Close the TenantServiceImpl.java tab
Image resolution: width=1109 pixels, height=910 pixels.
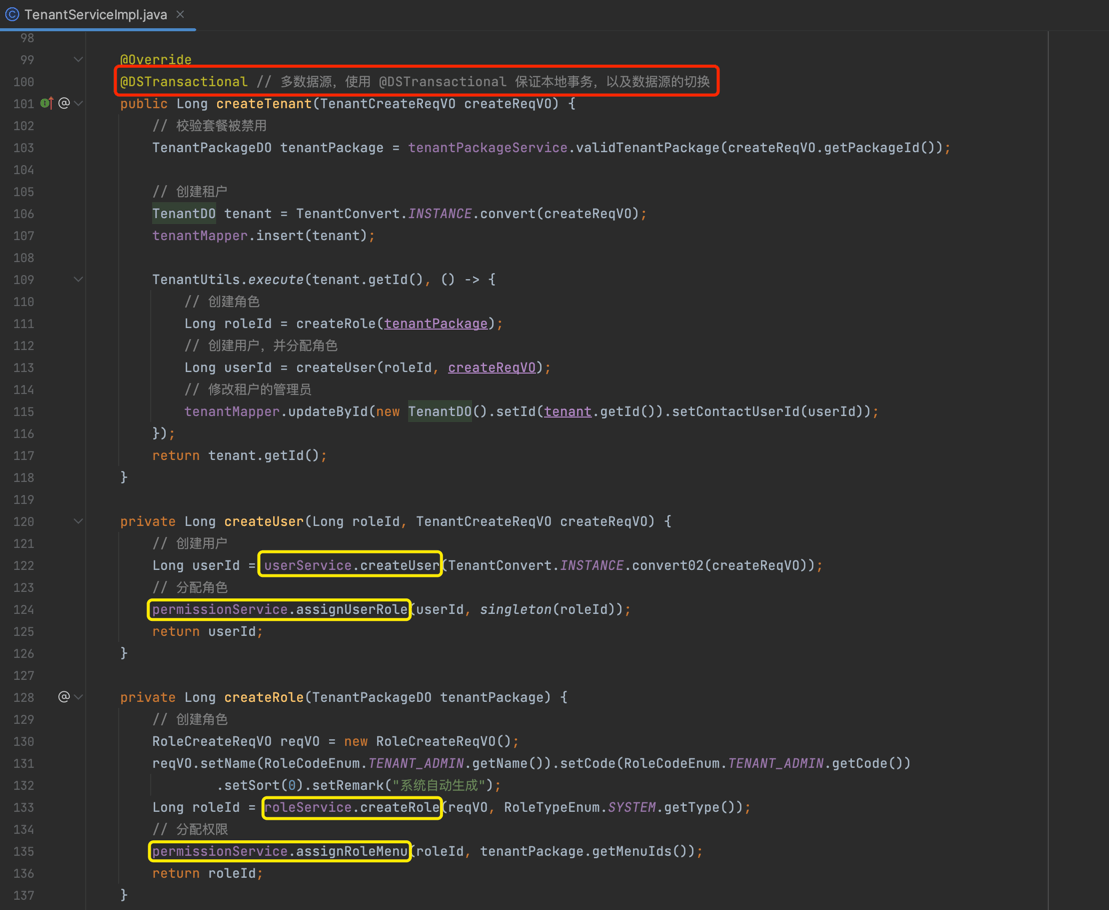click(x=180, y=15)
